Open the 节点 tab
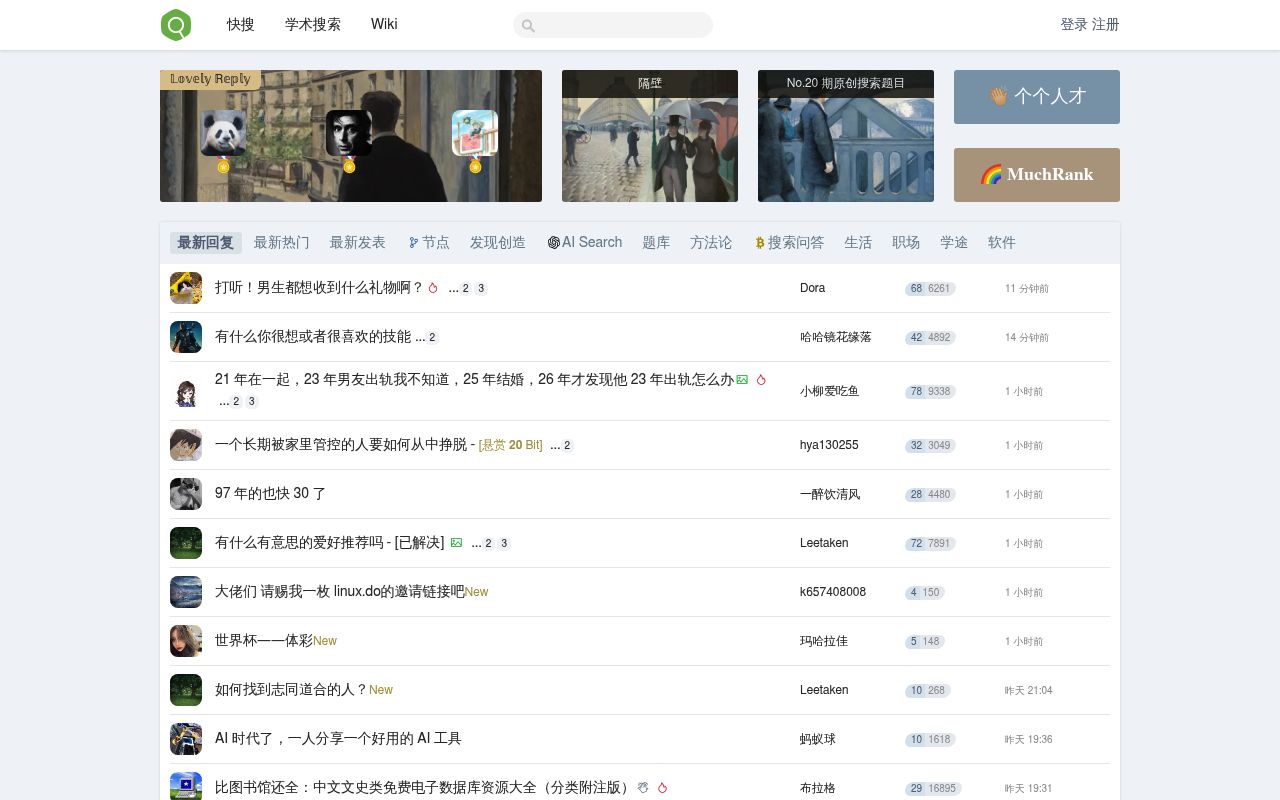The width and height of the screenshot is (1280, 800). (x=430, y=243)
